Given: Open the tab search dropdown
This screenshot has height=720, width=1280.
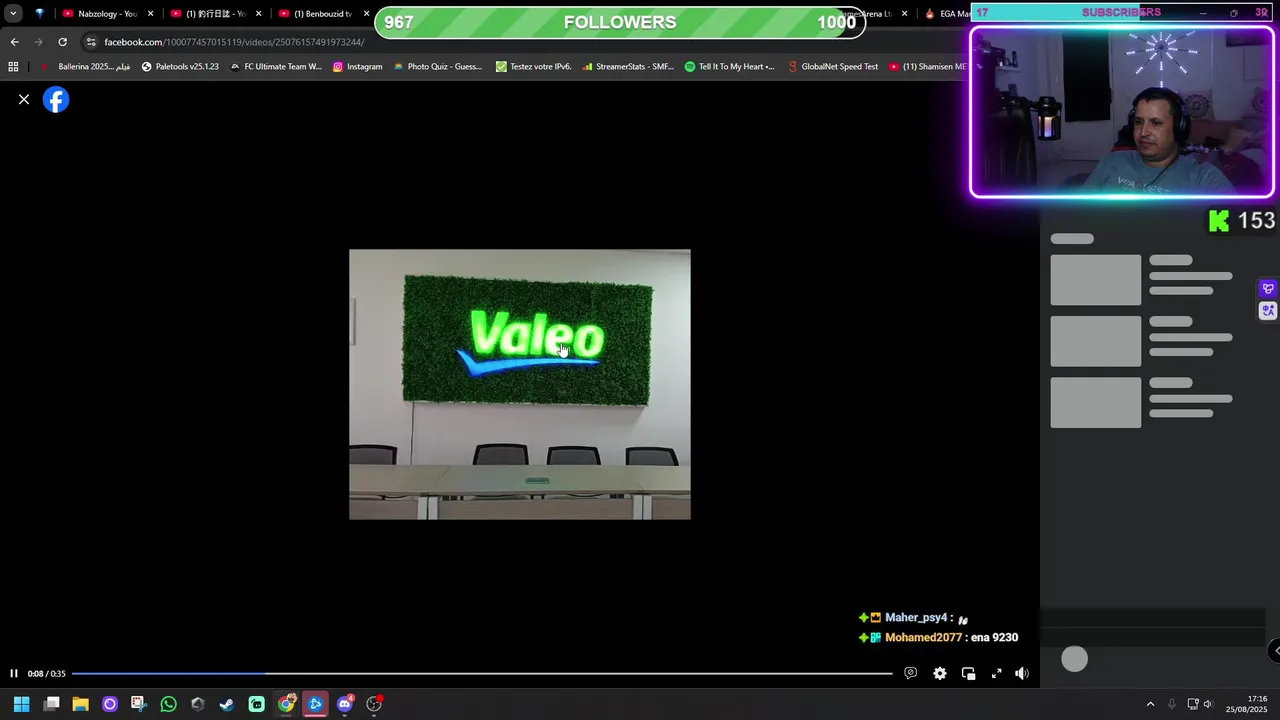Looking at the screenshot, I should [x=13, y=14].
